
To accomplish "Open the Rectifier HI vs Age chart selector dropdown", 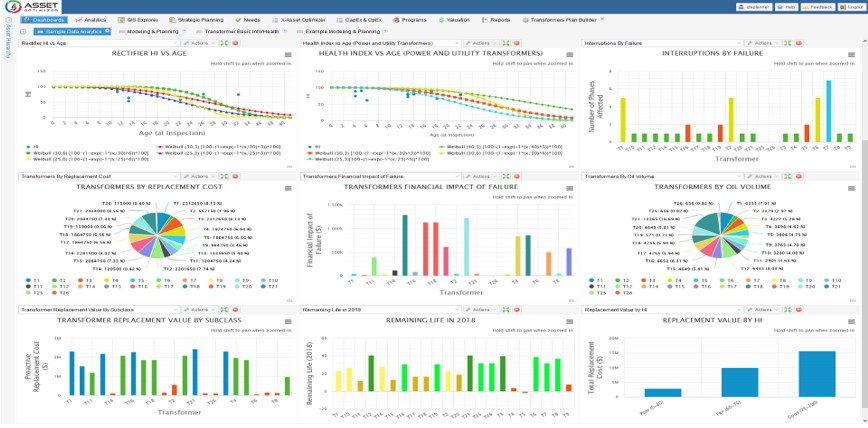I will (x=176, y=43).
